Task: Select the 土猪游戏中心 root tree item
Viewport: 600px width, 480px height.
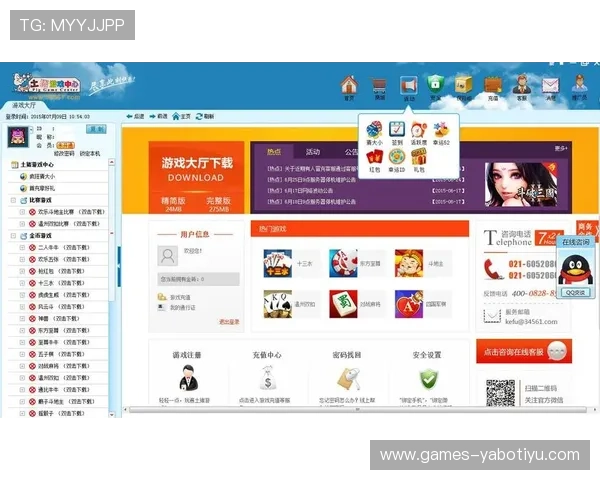Action: coord(37,165)
